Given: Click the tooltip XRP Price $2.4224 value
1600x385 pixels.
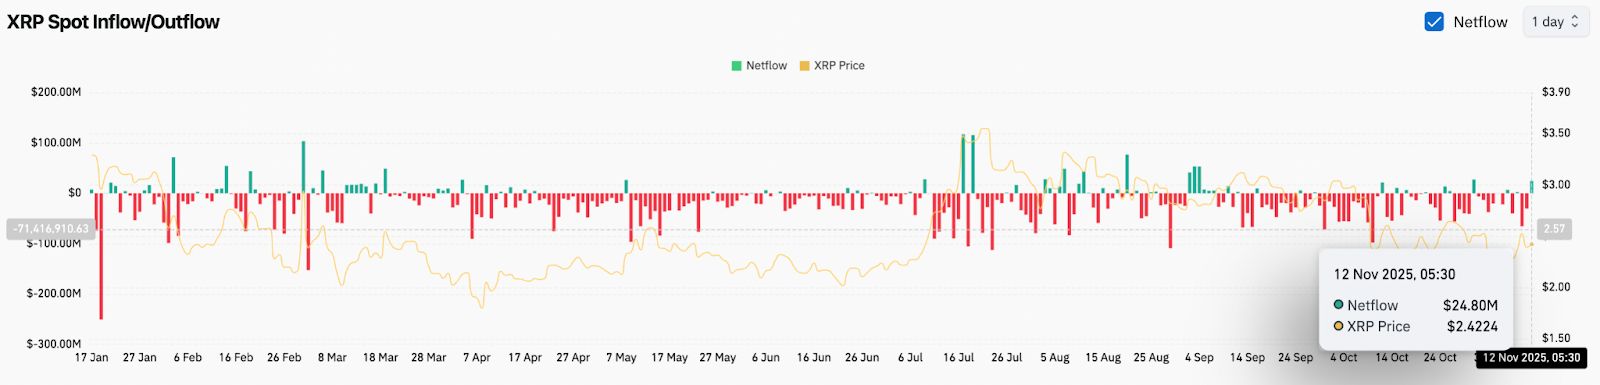Looking at the screenshot, I should pyautogui.click(x=1472, y=326).
